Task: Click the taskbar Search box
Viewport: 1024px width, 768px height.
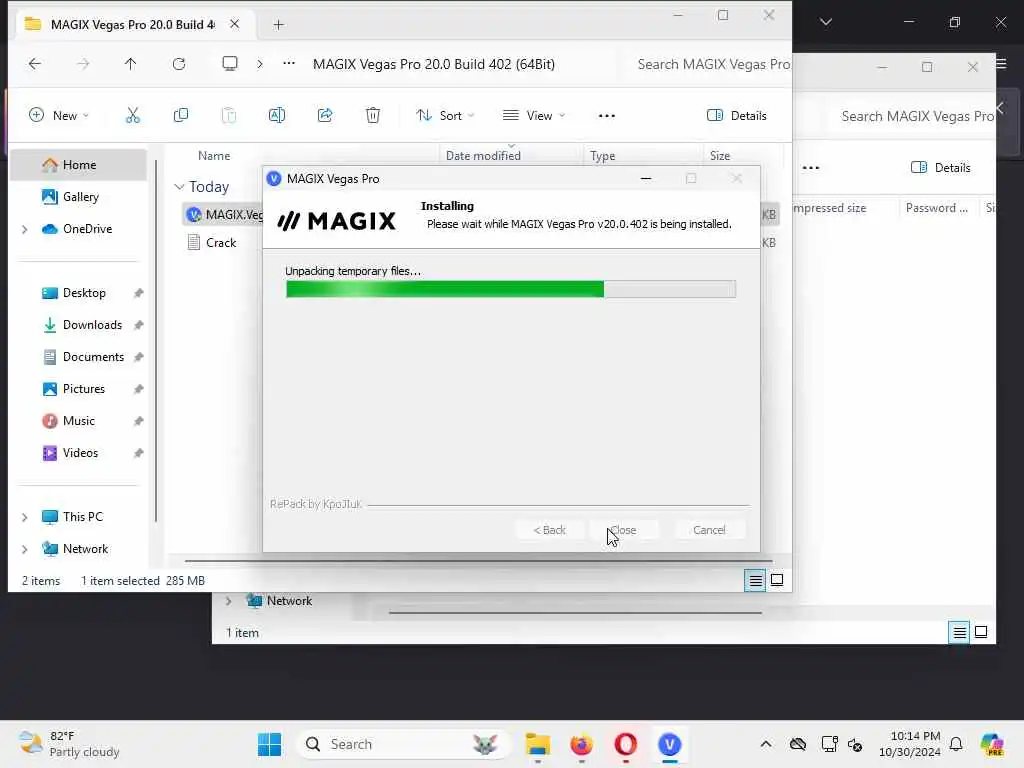Action: pos(402,744)
